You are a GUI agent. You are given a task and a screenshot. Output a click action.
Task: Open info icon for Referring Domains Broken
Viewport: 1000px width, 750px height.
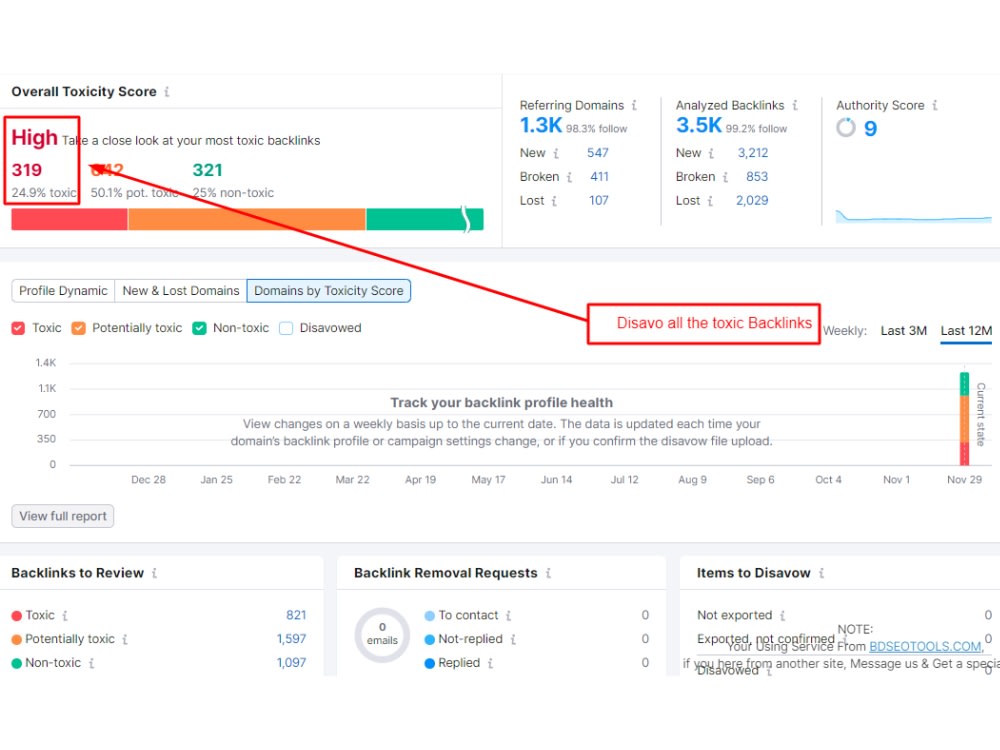point(570,177)
